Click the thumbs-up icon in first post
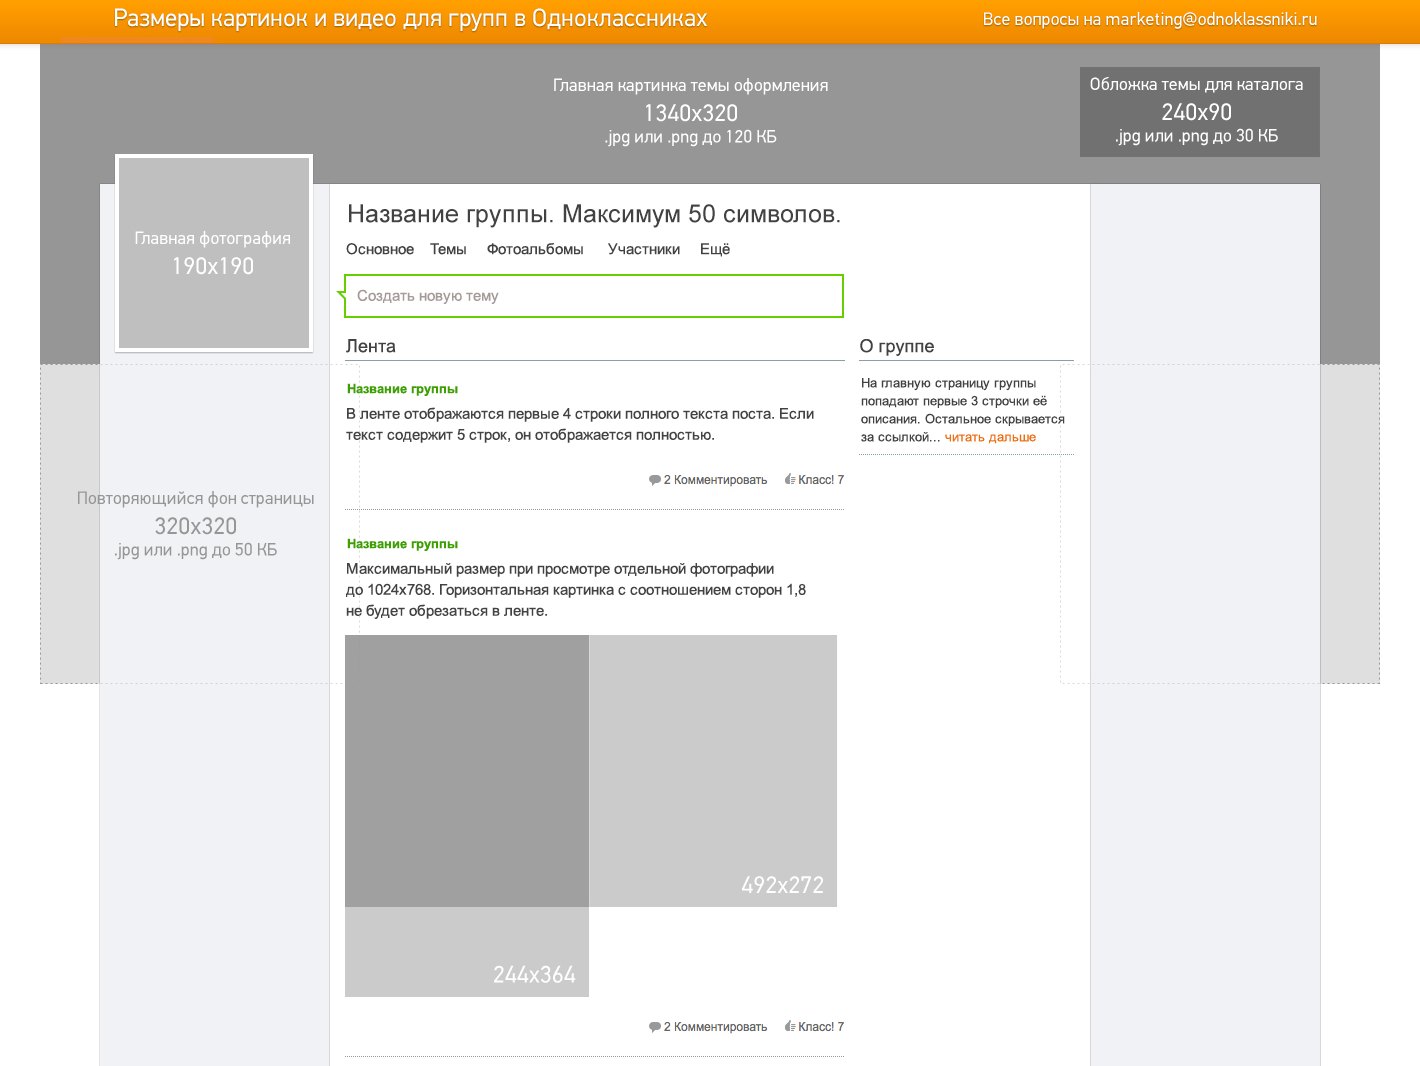This screenshot has width=1420, height=1066. click(790, 480)
